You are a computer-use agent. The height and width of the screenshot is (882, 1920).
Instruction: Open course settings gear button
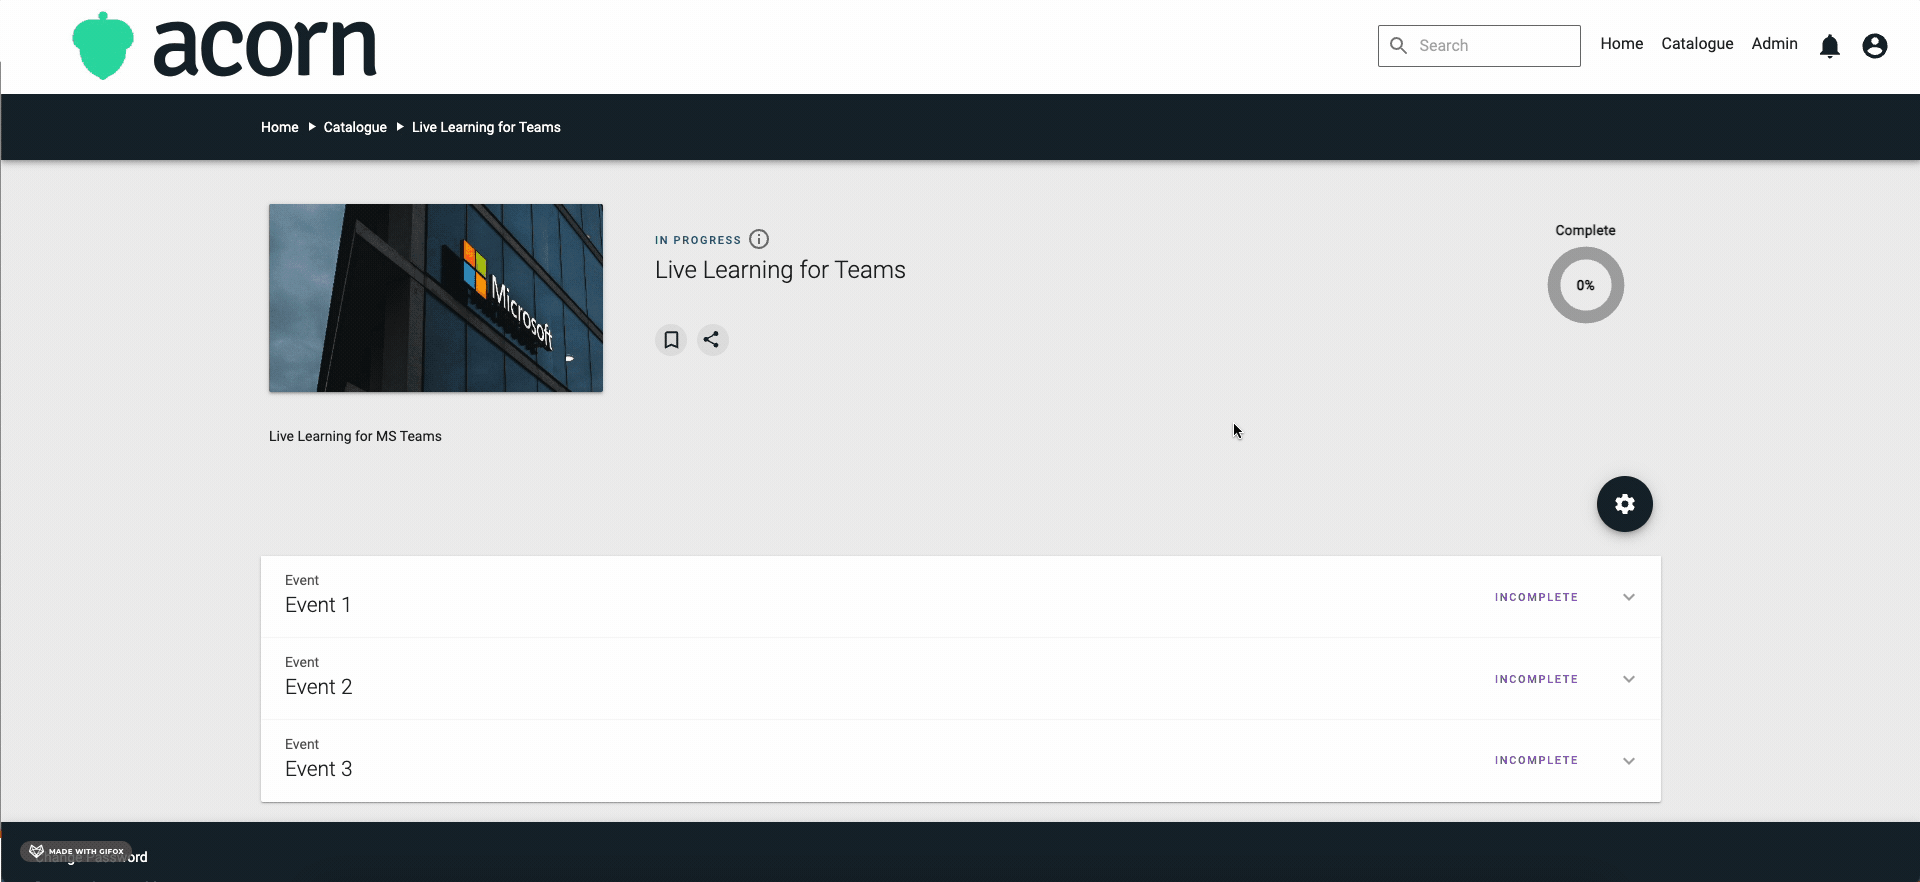1625,504
